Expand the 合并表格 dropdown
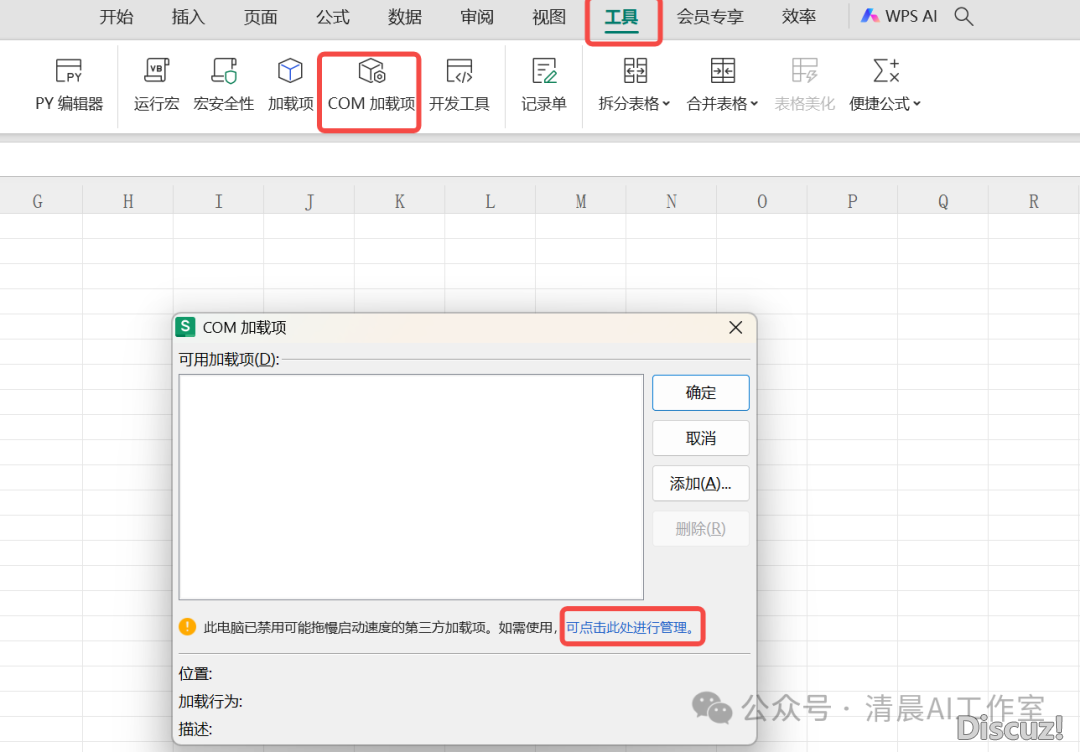1080x752 pixels. tap(722, 103)
